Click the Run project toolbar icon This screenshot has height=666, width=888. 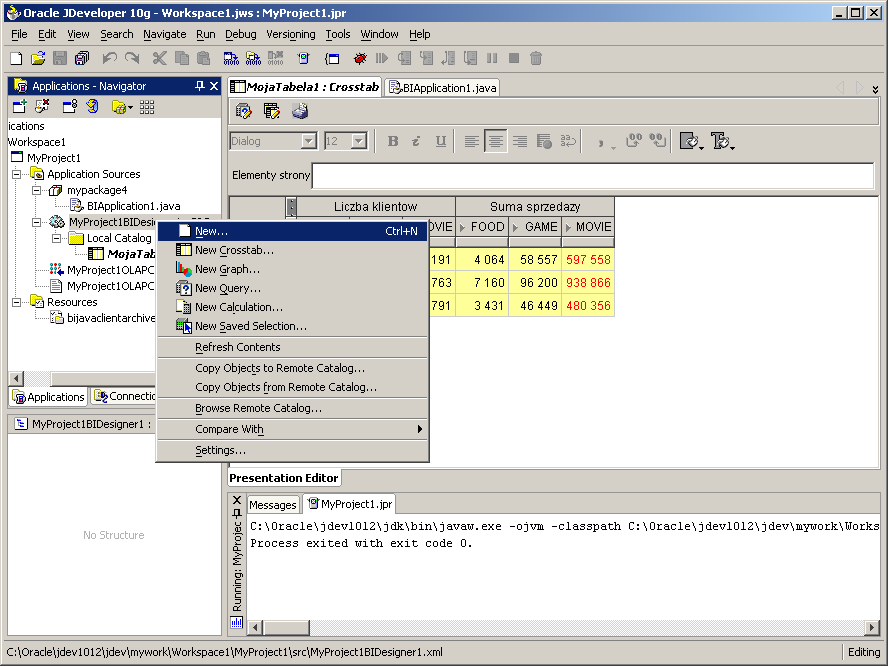point(304,58)
